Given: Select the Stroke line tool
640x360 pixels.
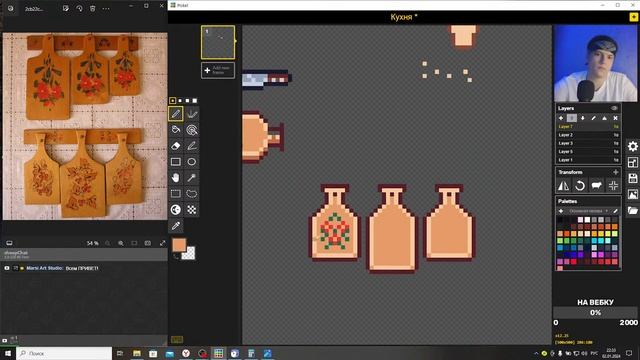Looking at the screenshot, I should (x=191, y=146).
